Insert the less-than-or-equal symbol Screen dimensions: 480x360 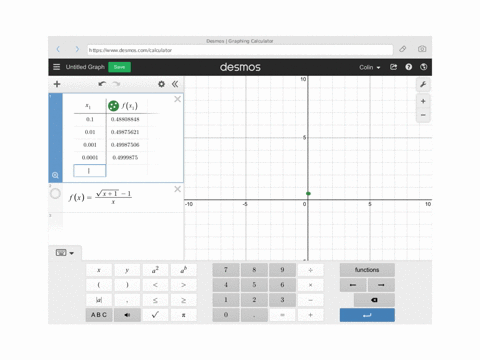pos(155,300)
